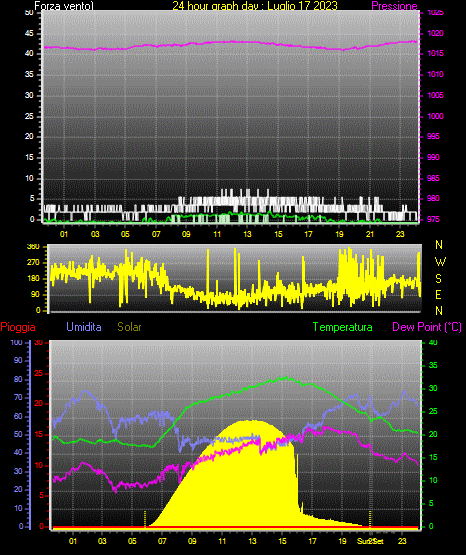
Task: Click the 45 wind force scale value
Action: tap(29, 33)
